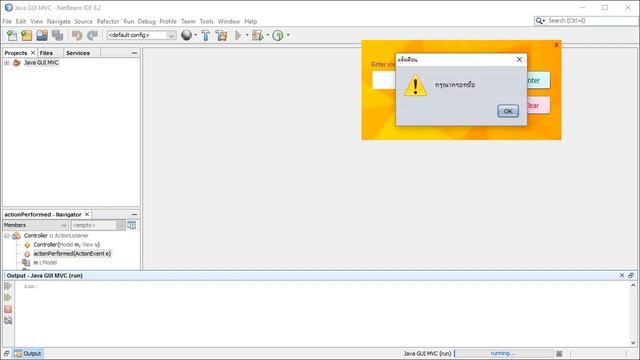Open the Tools menu

tap(207, 21)
